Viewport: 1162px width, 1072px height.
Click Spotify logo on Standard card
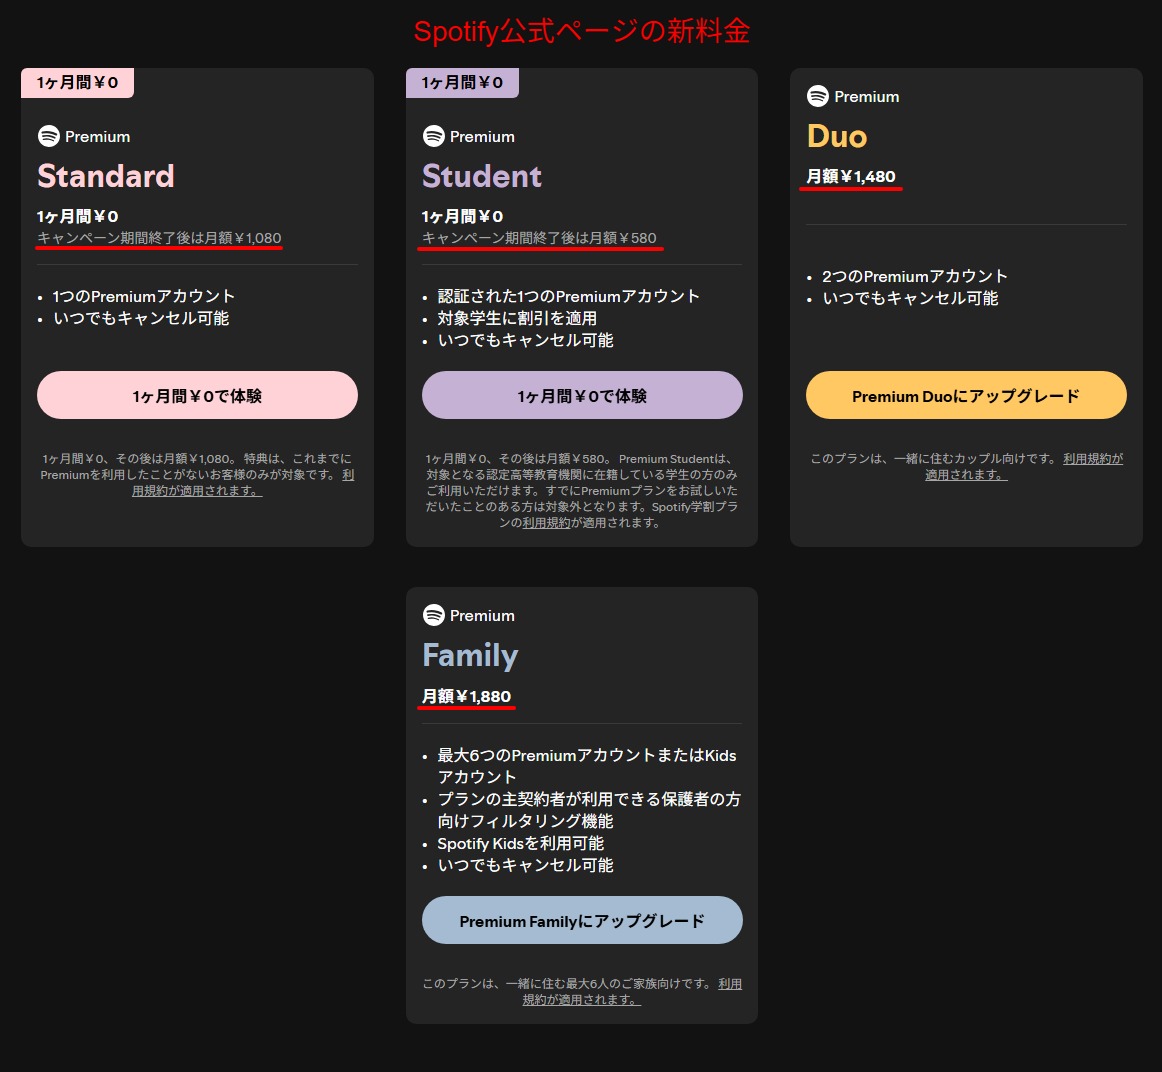click(x=49, y=136)
